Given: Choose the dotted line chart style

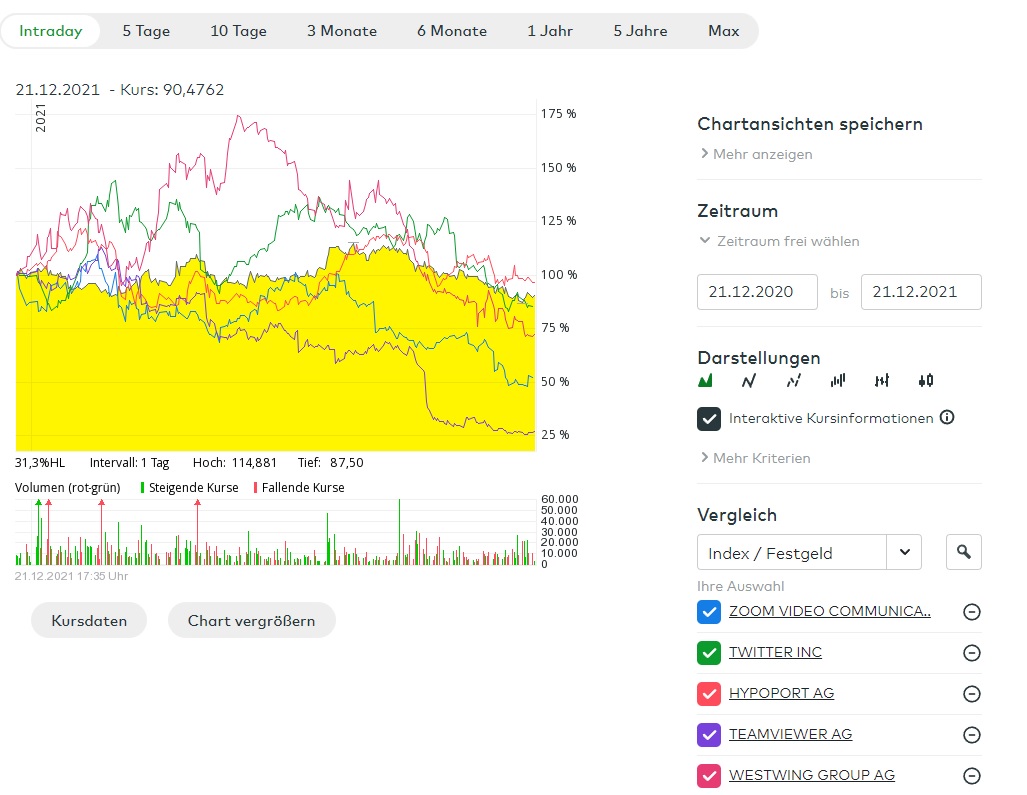Looking at the screenshot, I should 793,380.
